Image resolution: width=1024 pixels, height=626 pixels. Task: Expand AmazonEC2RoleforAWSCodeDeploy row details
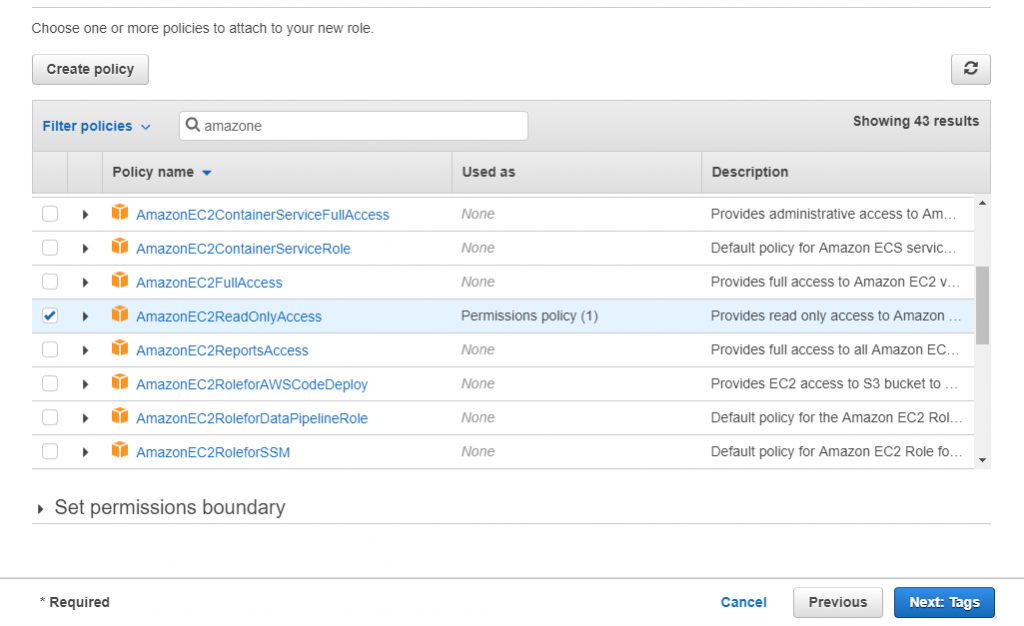click(85, 384)
